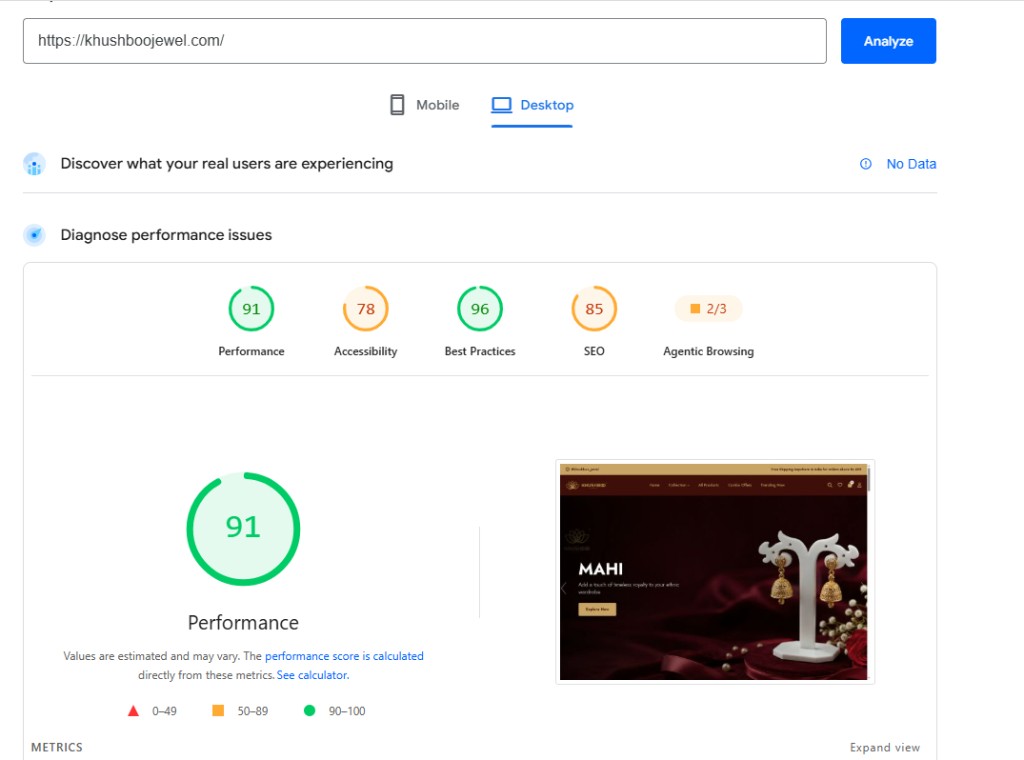
Task: Click the mobile phone icon
Action: pos(397,104)
